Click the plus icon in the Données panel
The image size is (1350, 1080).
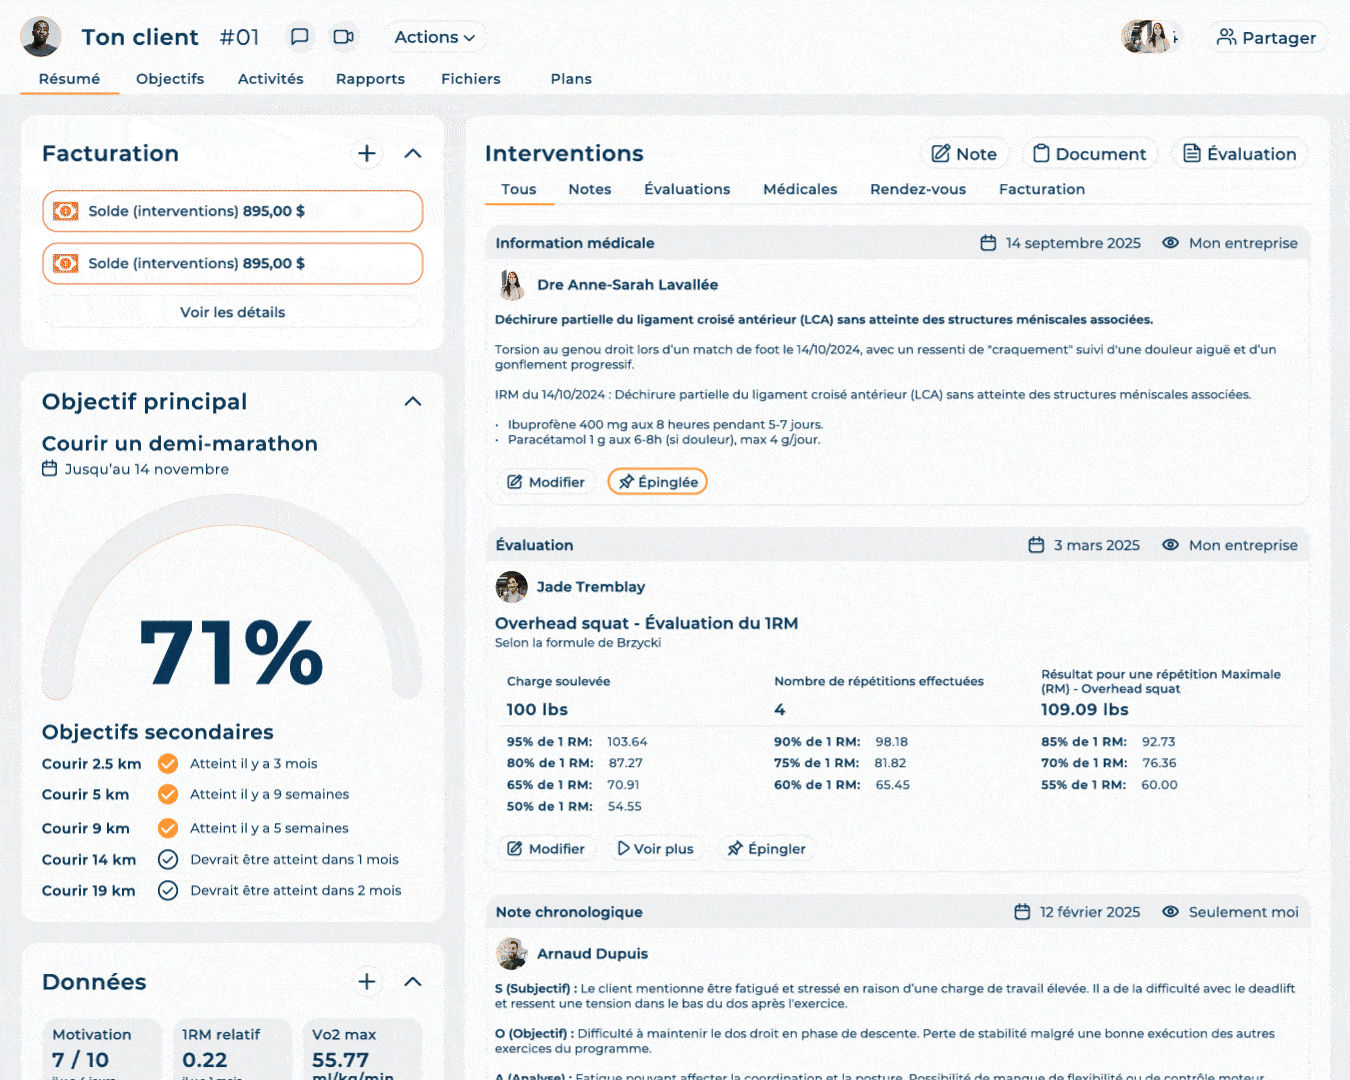(367, 982)
